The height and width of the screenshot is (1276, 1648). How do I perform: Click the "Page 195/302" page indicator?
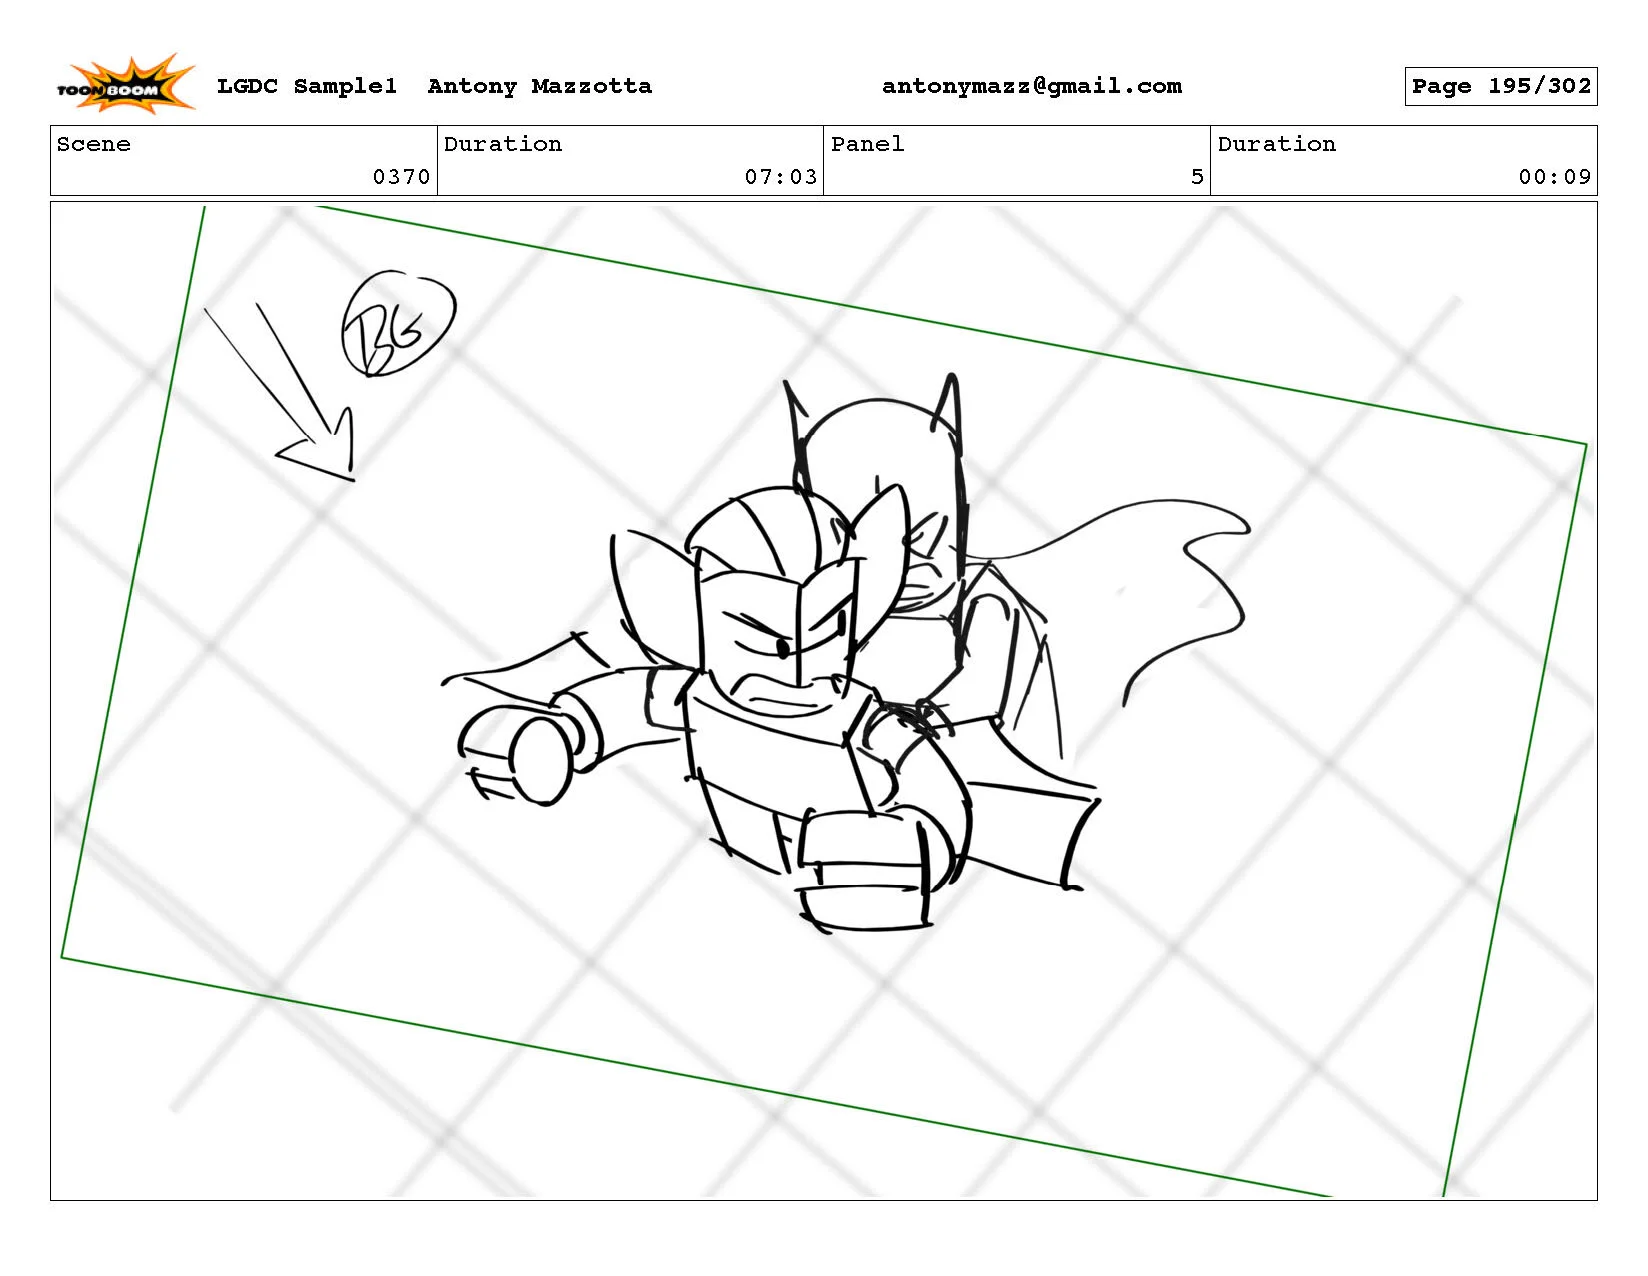pyautogui.click(x=1501, y=86)
